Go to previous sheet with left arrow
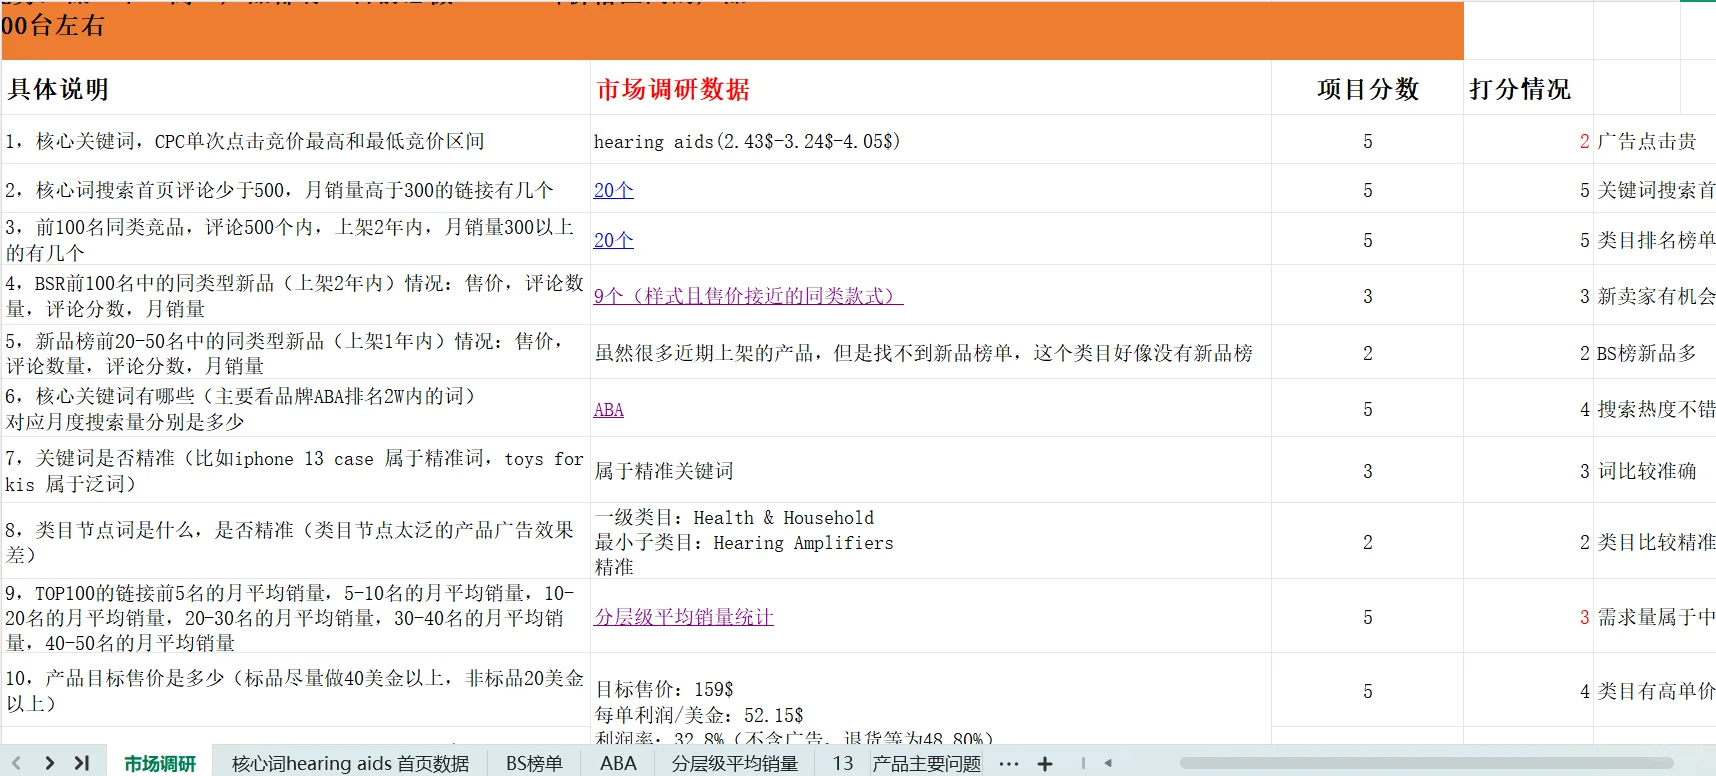 coord(16,763)
